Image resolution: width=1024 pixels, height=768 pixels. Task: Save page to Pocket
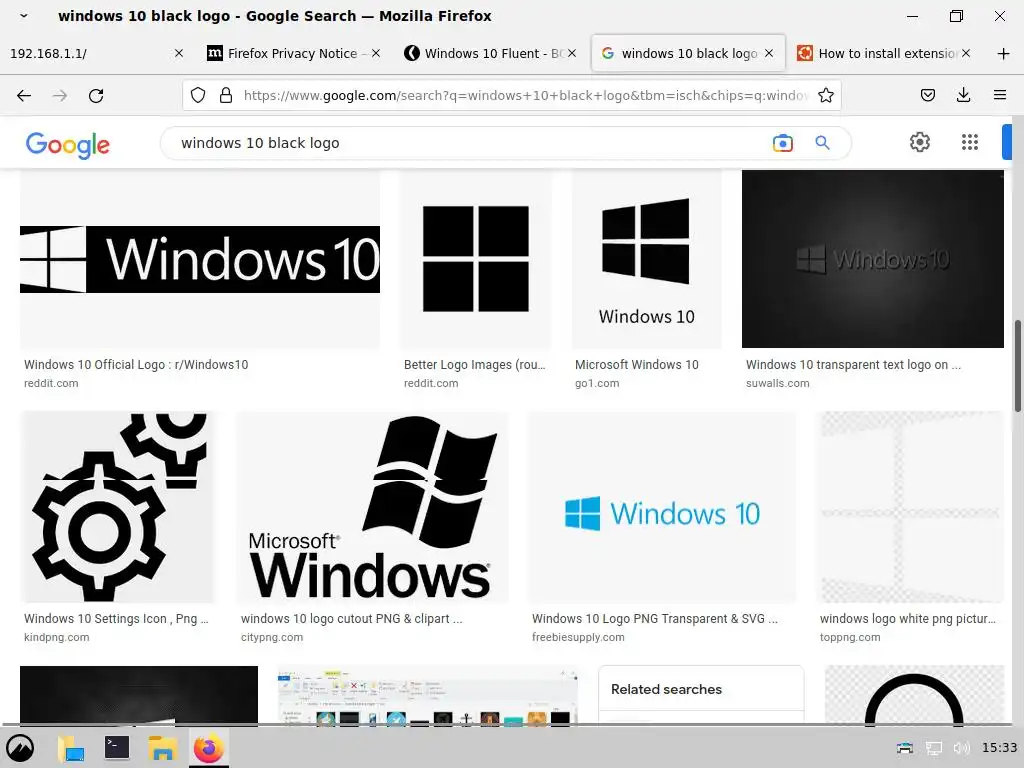pos(927,95)
